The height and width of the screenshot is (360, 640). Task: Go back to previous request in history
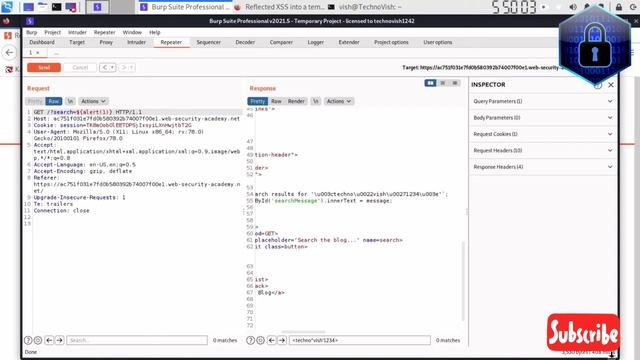[104, 67]
